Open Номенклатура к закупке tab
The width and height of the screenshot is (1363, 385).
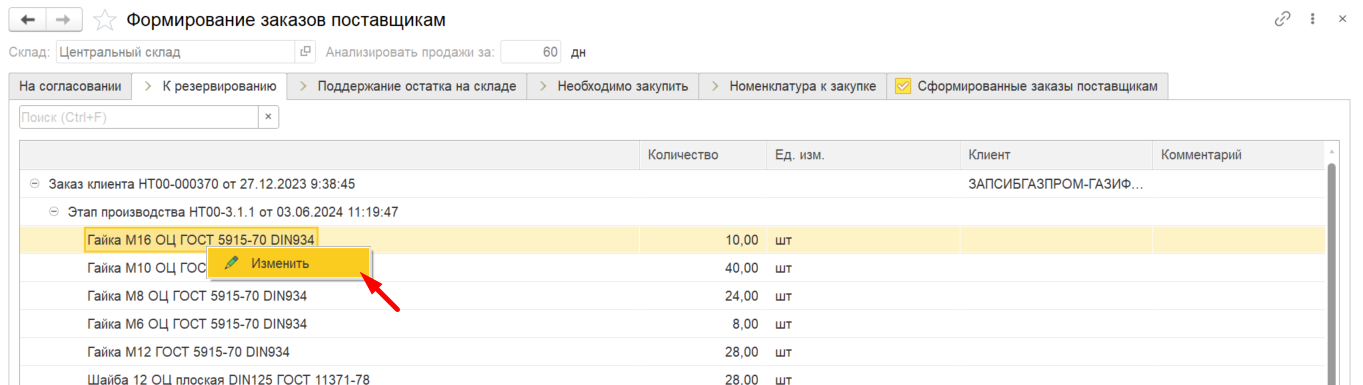[x=792, y=86]
